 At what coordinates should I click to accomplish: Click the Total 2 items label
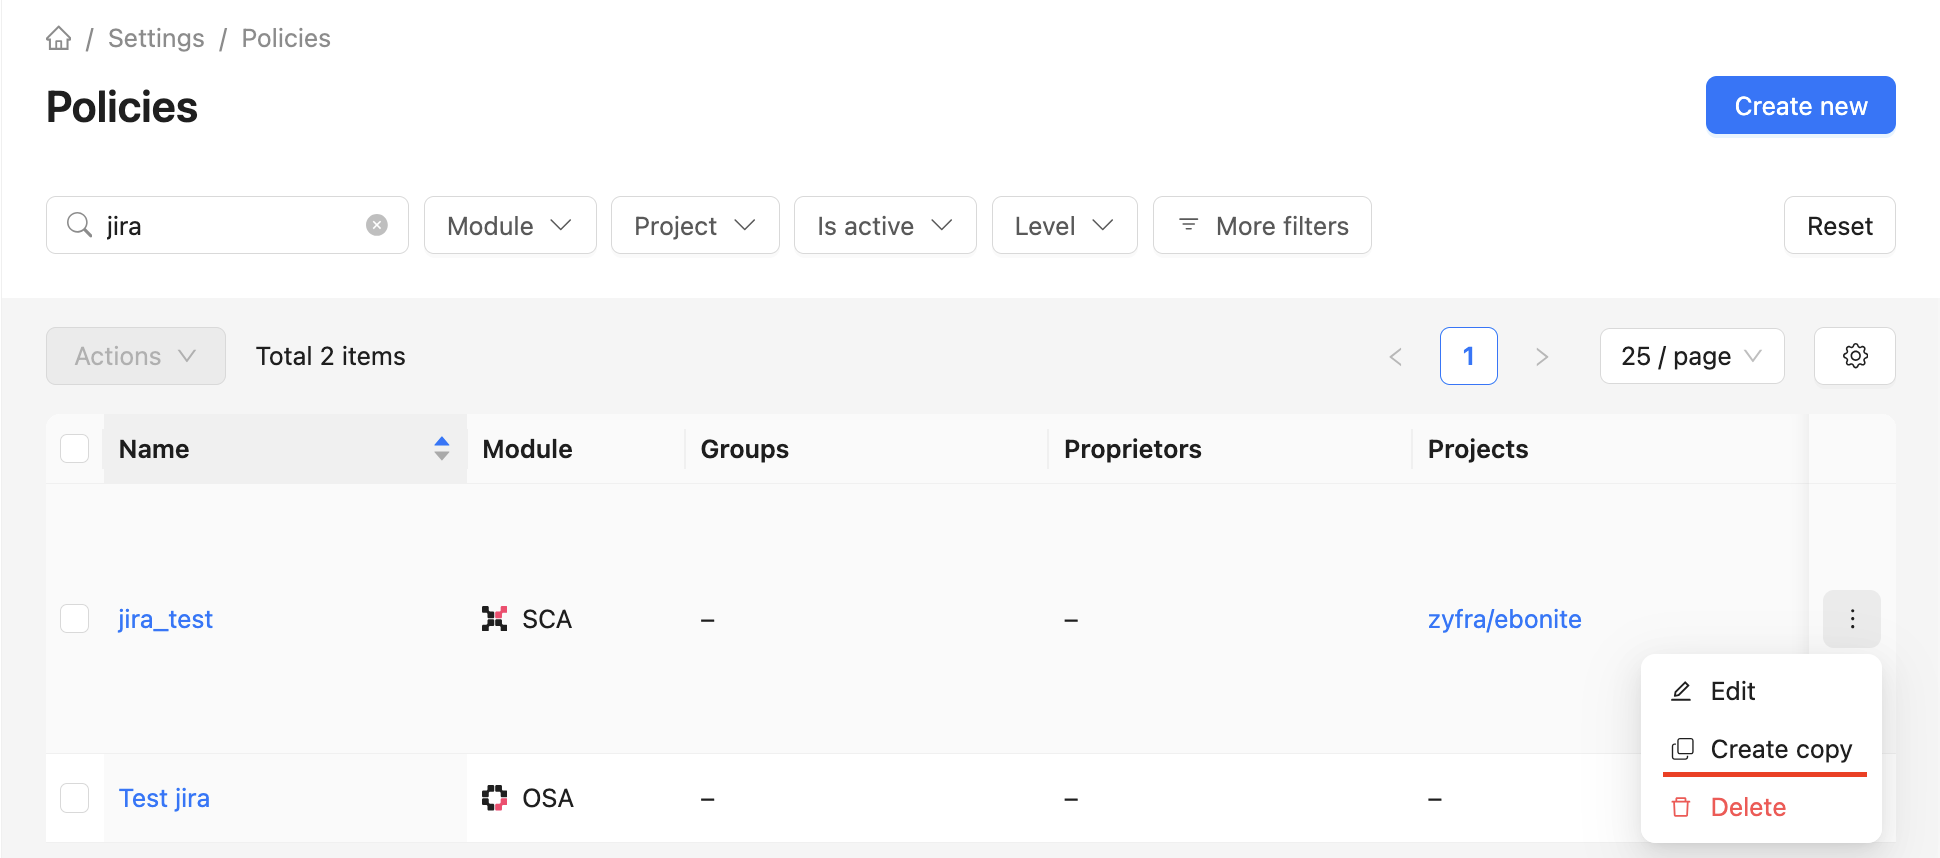[331, 356]
